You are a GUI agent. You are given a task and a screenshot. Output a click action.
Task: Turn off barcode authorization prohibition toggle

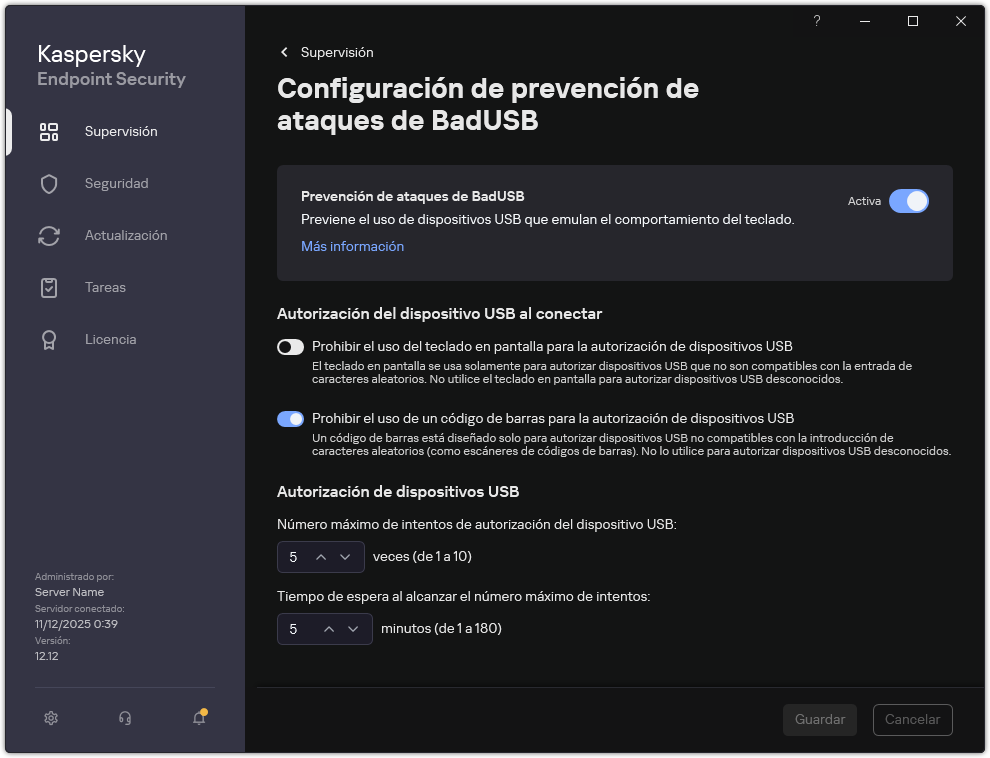[x=290, y=418]
